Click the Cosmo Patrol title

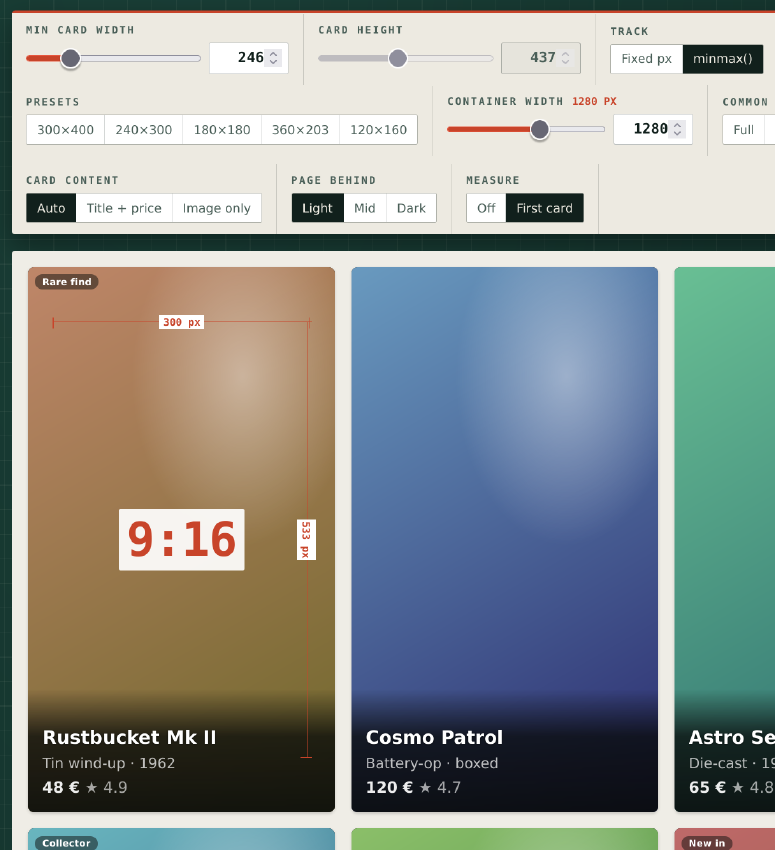tap(434, 737)
